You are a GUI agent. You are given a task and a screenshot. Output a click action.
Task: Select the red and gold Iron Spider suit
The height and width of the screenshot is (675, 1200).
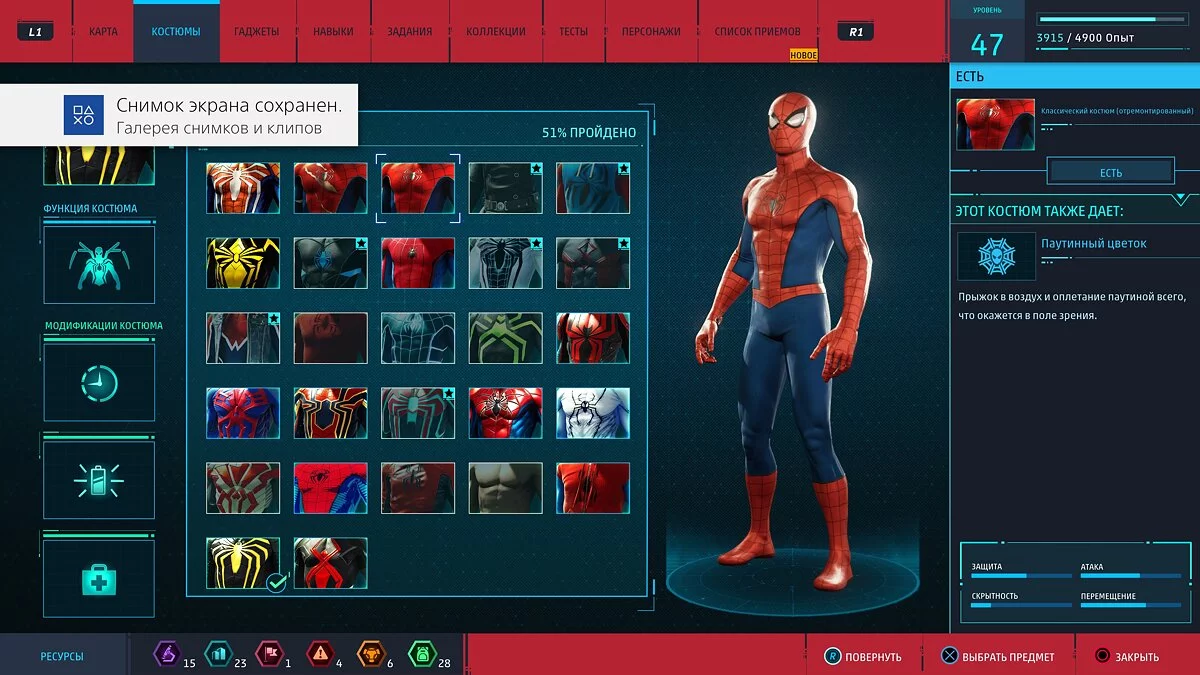click(x=331, y=413)
